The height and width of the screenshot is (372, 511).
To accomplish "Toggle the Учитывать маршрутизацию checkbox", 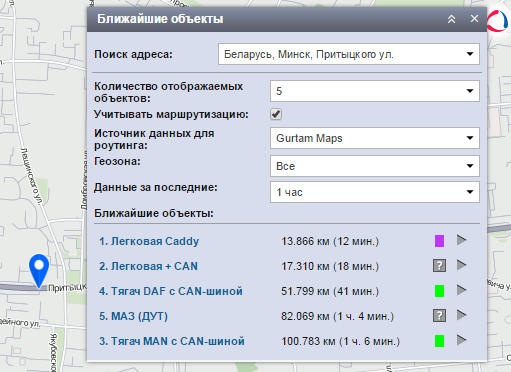I will 276,114.
